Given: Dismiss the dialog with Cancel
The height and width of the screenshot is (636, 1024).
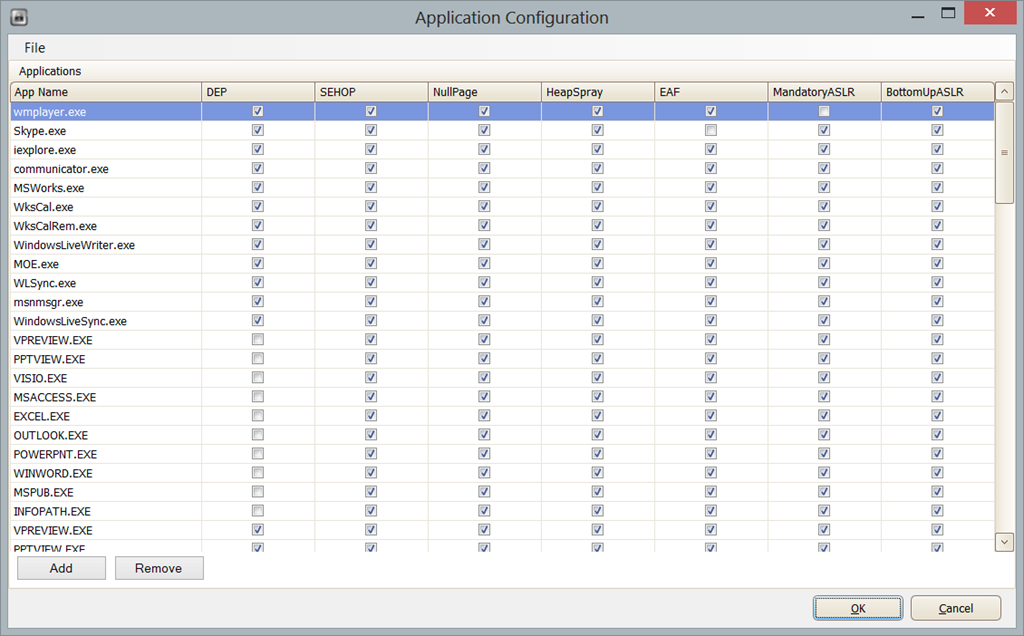Looking at the screenshot, I should [x=955, y=608].
